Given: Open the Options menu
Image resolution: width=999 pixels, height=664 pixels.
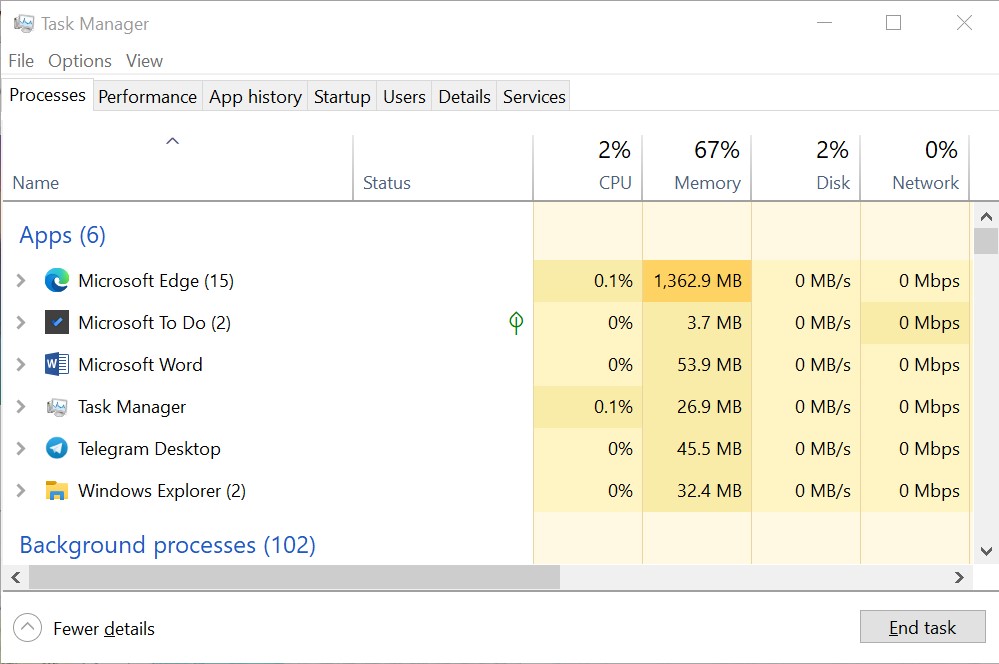Looking at the screenshot, I should [x=80, y=61].
